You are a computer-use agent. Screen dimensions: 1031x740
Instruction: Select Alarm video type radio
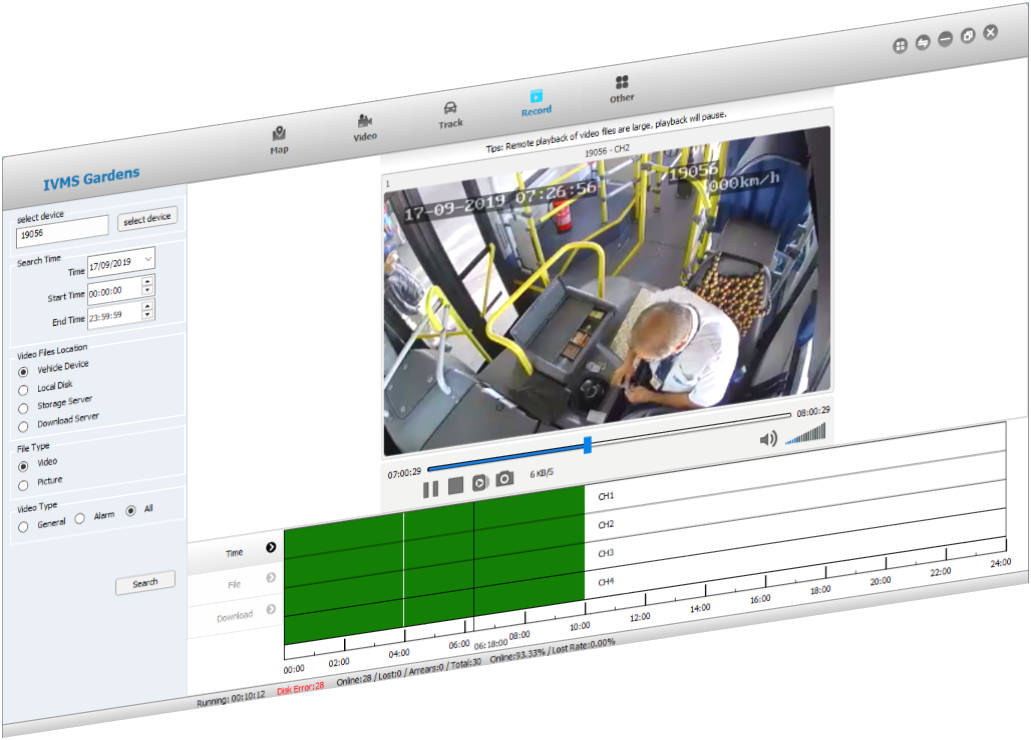point(80,518)
